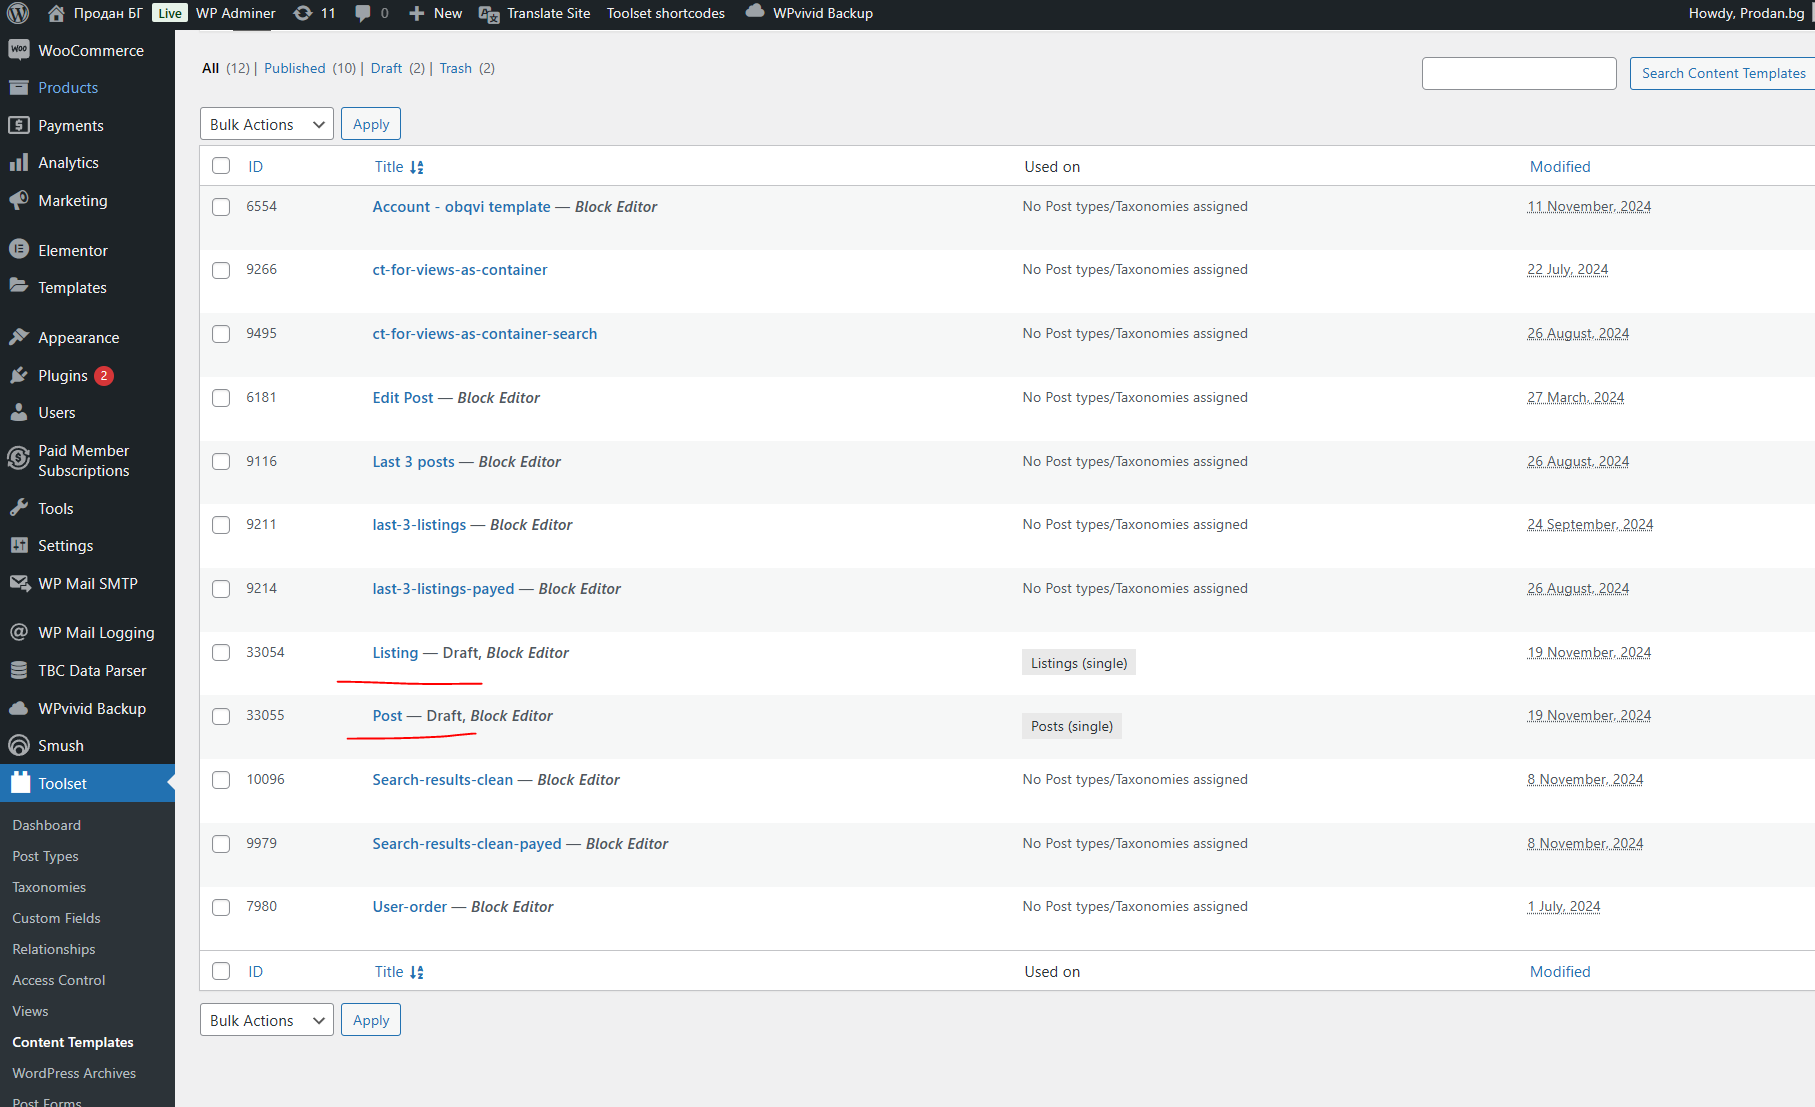Click the Posts (single) usage tag

point(1072,726)
